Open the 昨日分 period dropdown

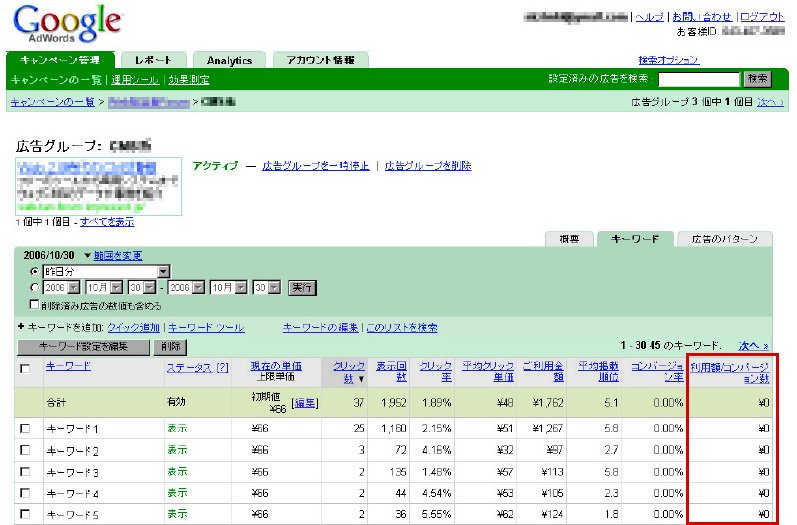coord(164,271)
